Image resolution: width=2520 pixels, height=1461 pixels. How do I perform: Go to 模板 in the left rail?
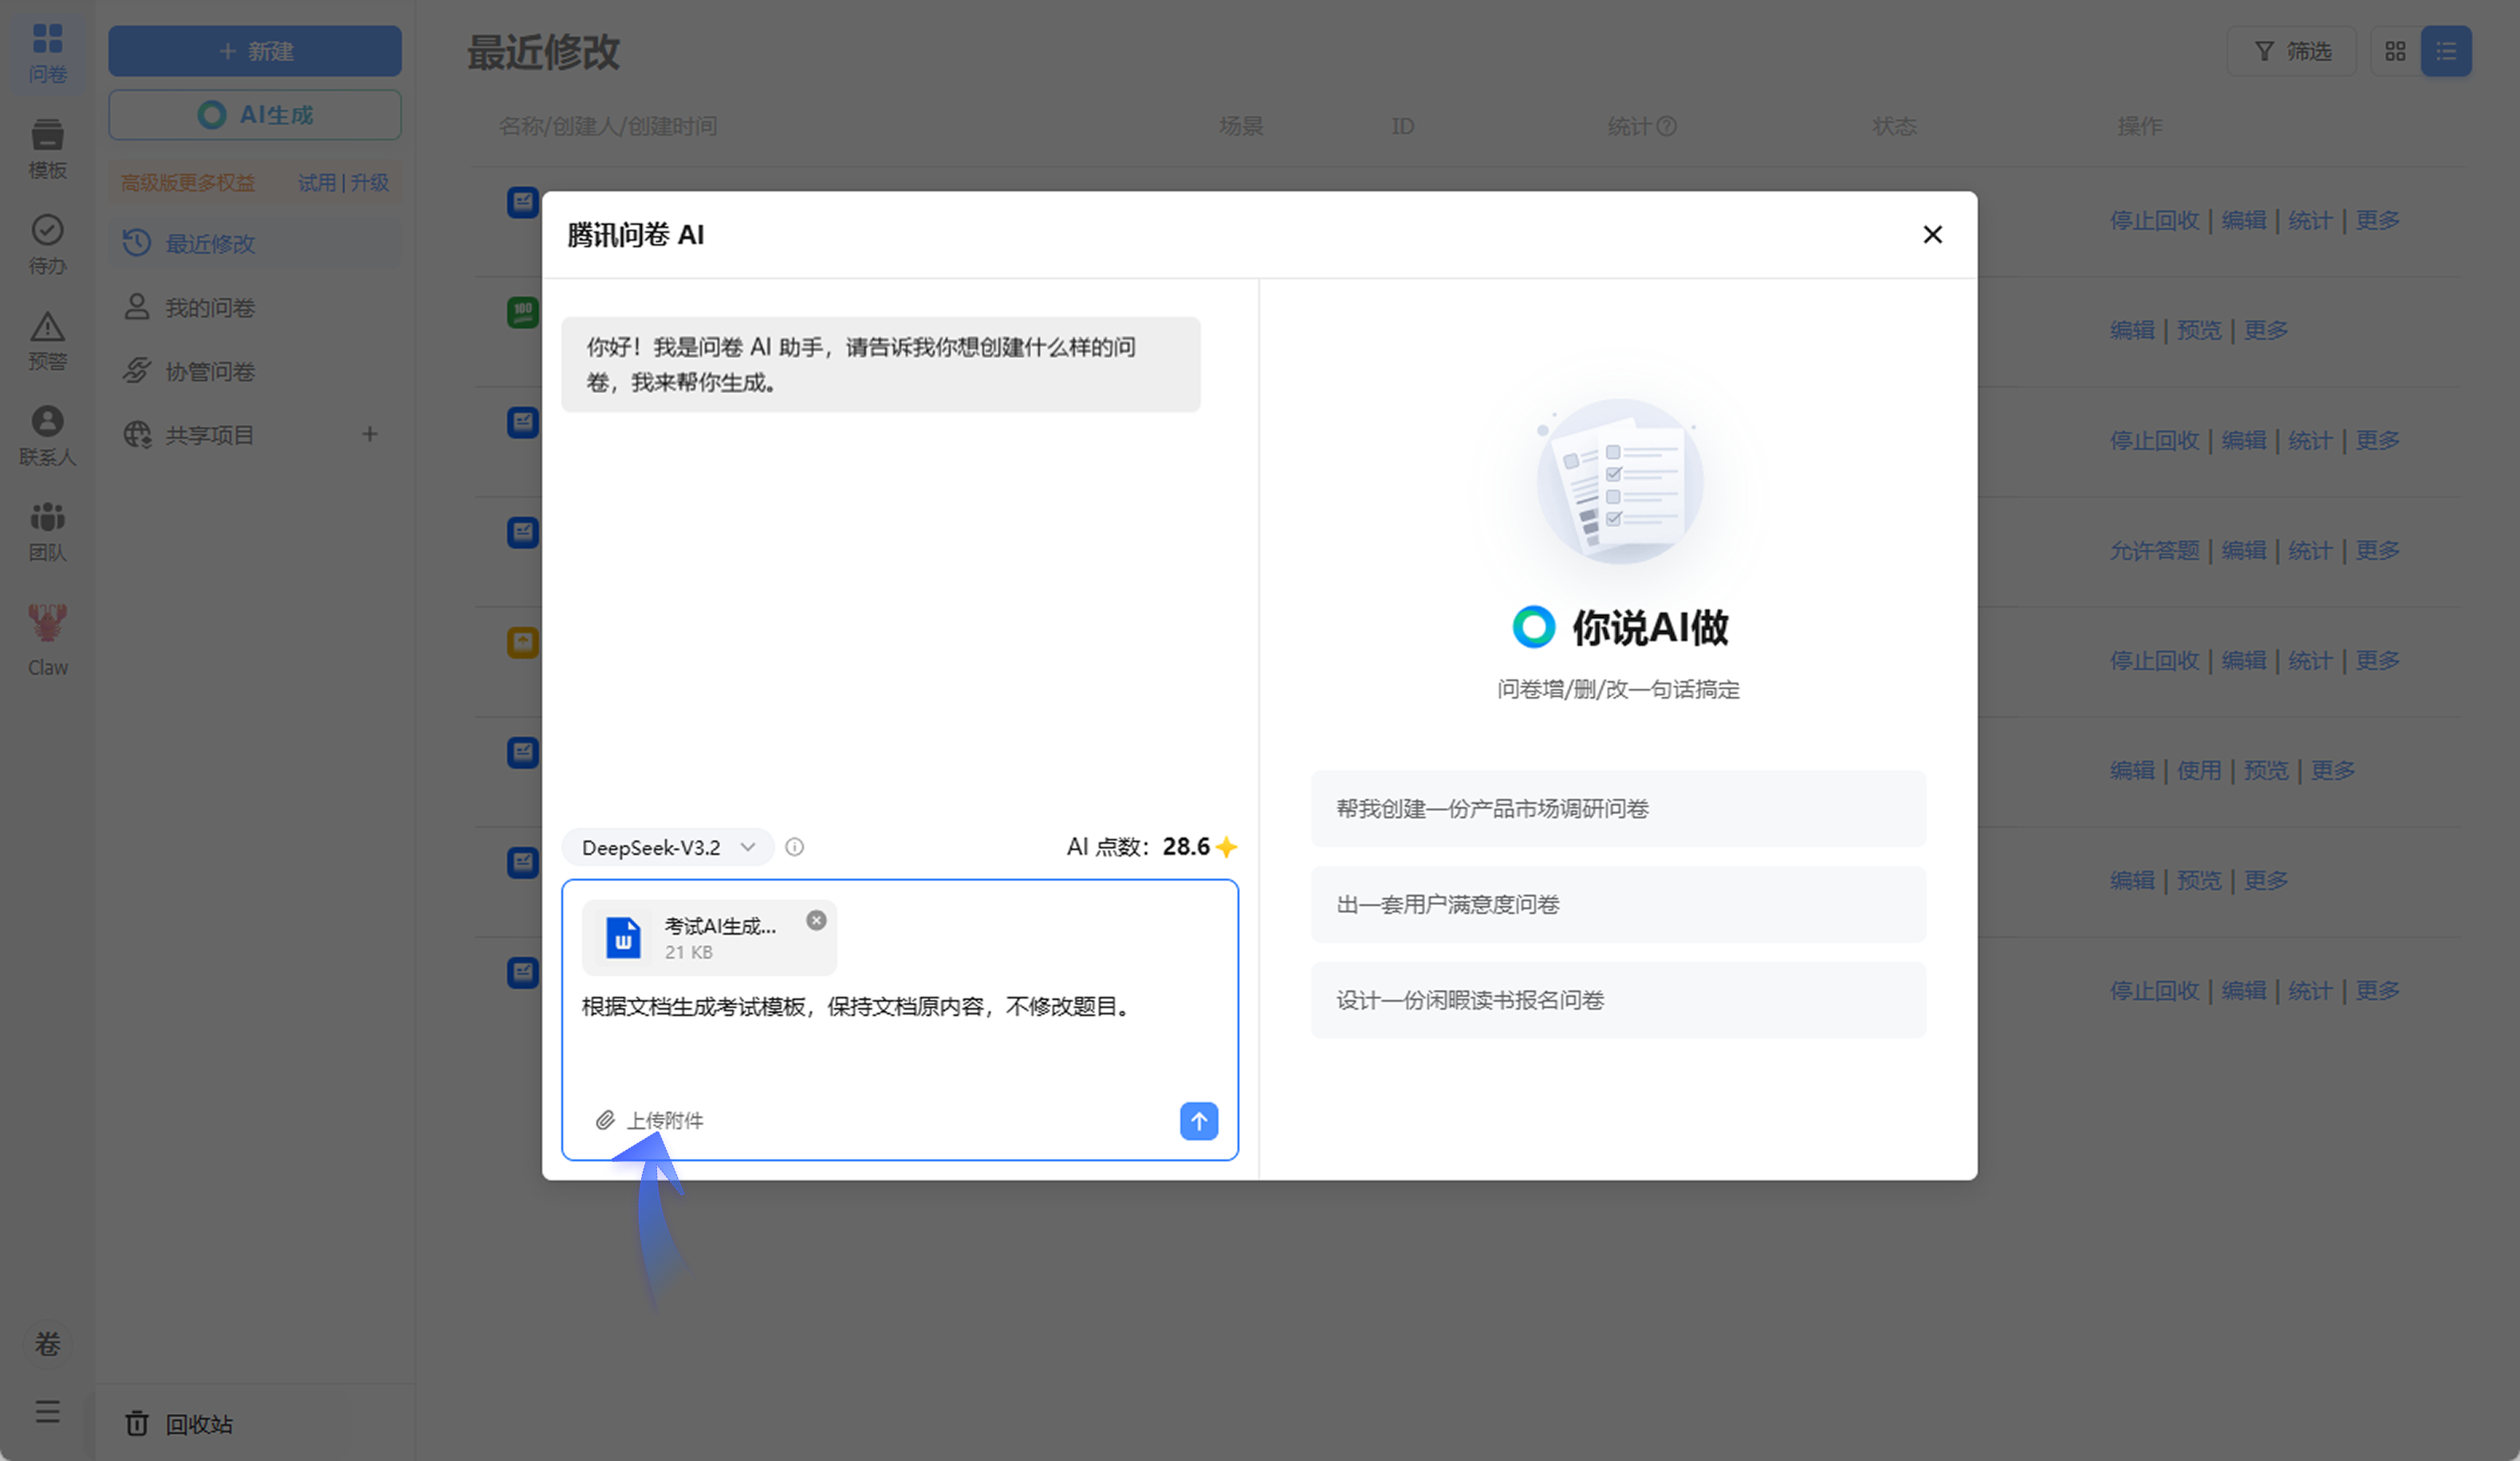47,148
